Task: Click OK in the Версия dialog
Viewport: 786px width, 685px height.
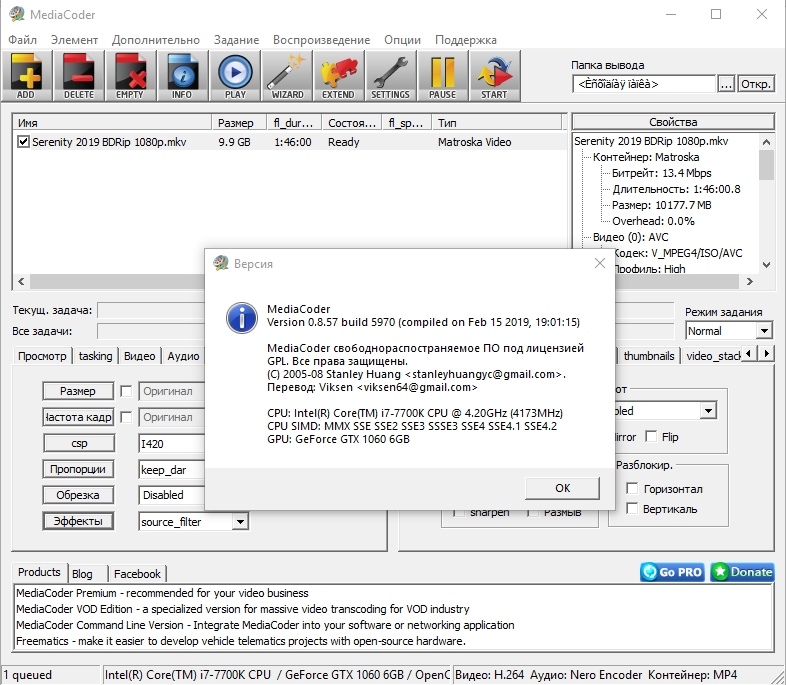Action: (x=562, y=487)
